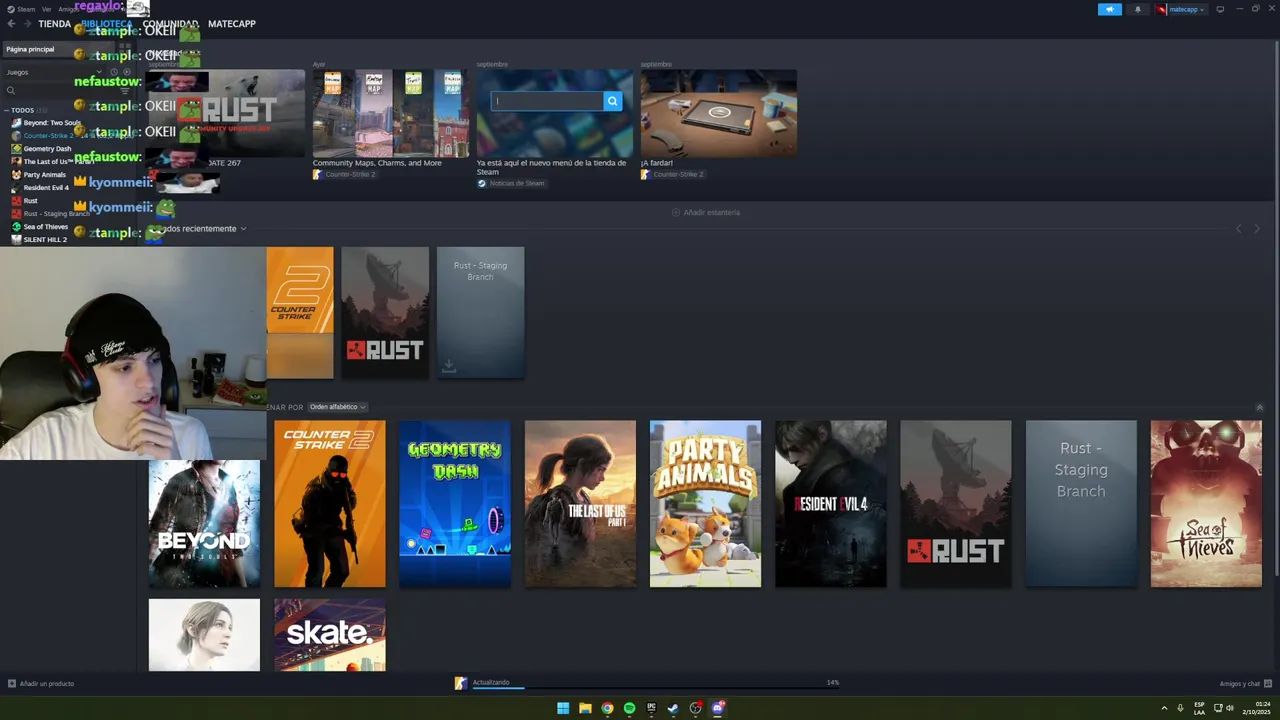Viewport: 1280px width, 720px height.
Task: Open the MATECAPP profile tab
Action: pos(232,24)
